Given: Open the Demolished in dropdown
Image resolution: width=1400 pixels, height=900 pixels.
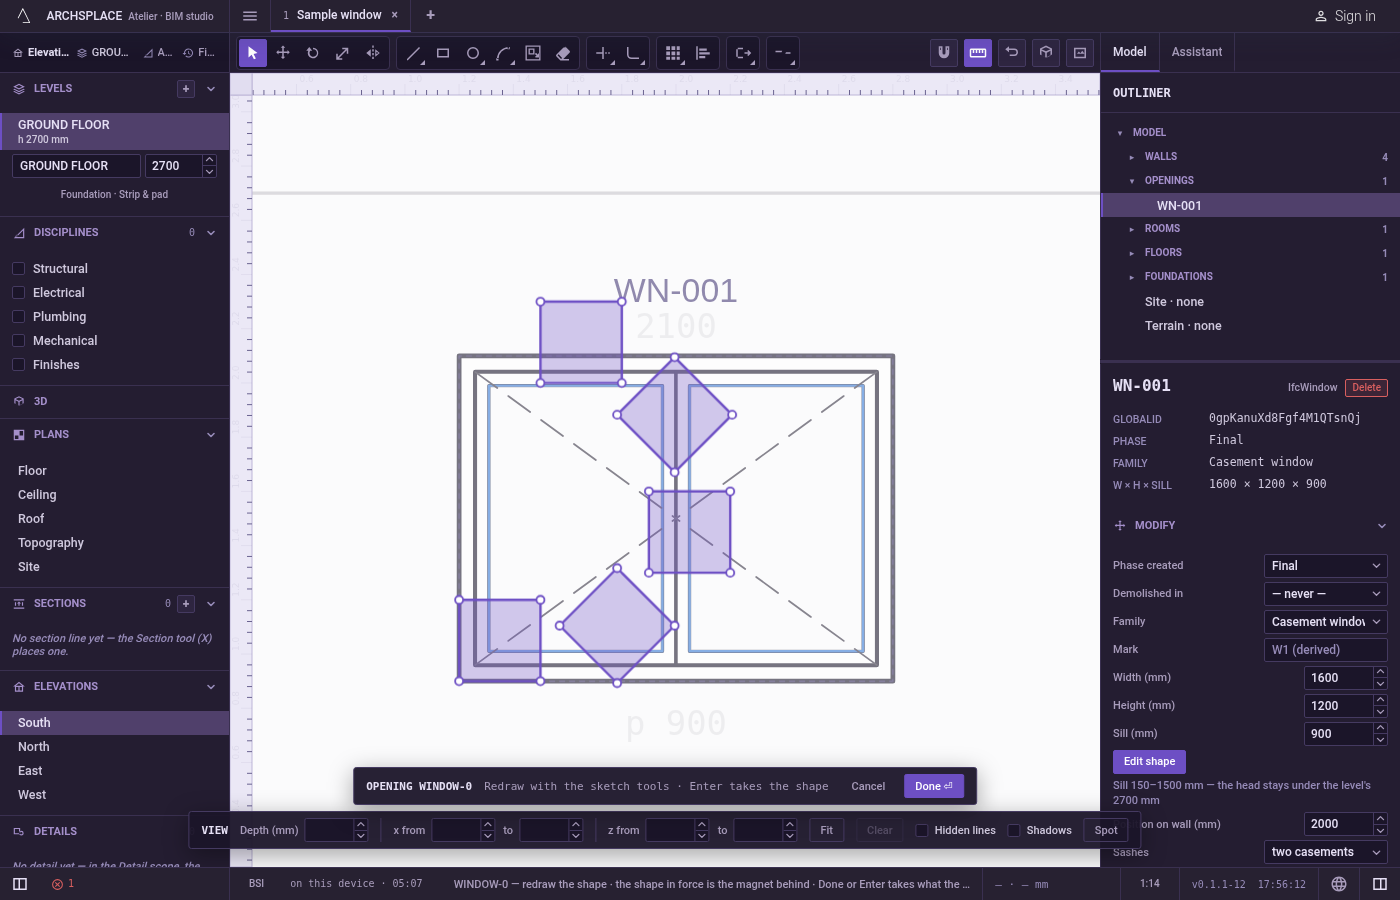Looking at the screenshot, I should (x=1326, y=594).
